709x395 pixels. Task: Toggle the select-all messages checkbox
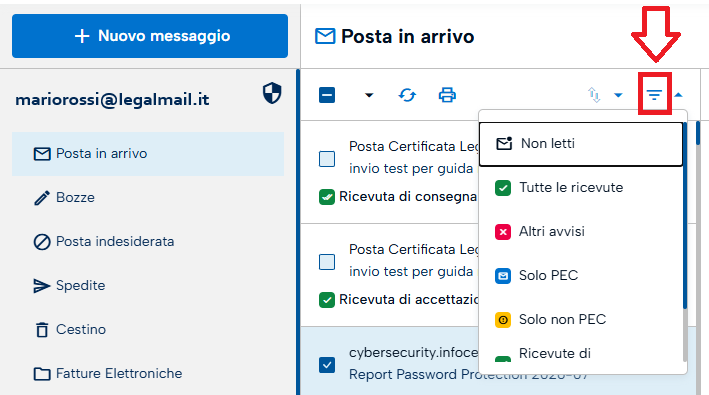click(x=327, y=95)
